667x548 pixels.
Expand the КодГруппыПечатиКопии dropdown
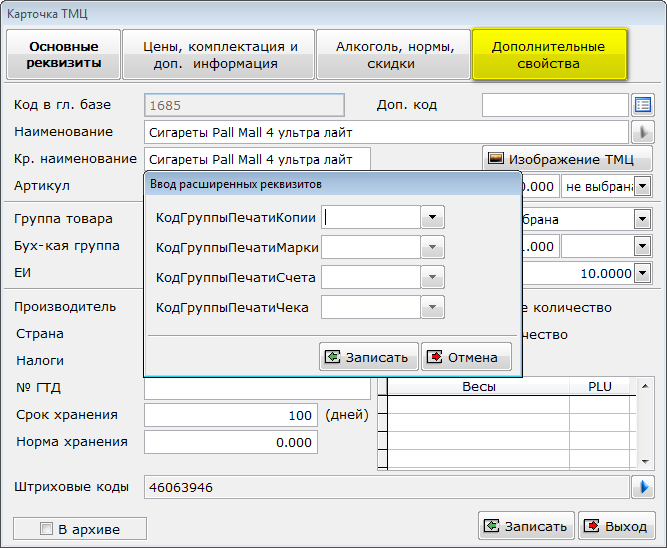(x=432, y=217)
